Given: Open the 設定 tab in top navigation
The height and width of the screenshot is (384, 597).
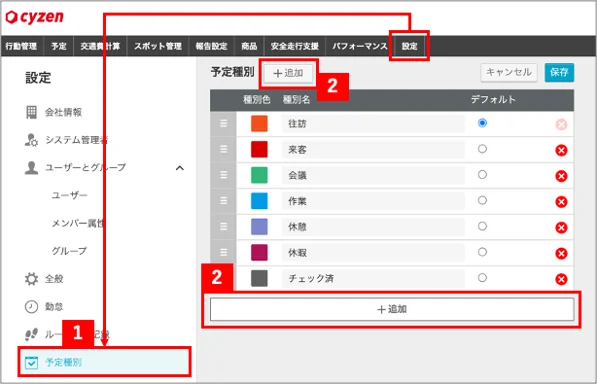Looking at the screenshot, I should pyautogui.click(x=410, y=46).
